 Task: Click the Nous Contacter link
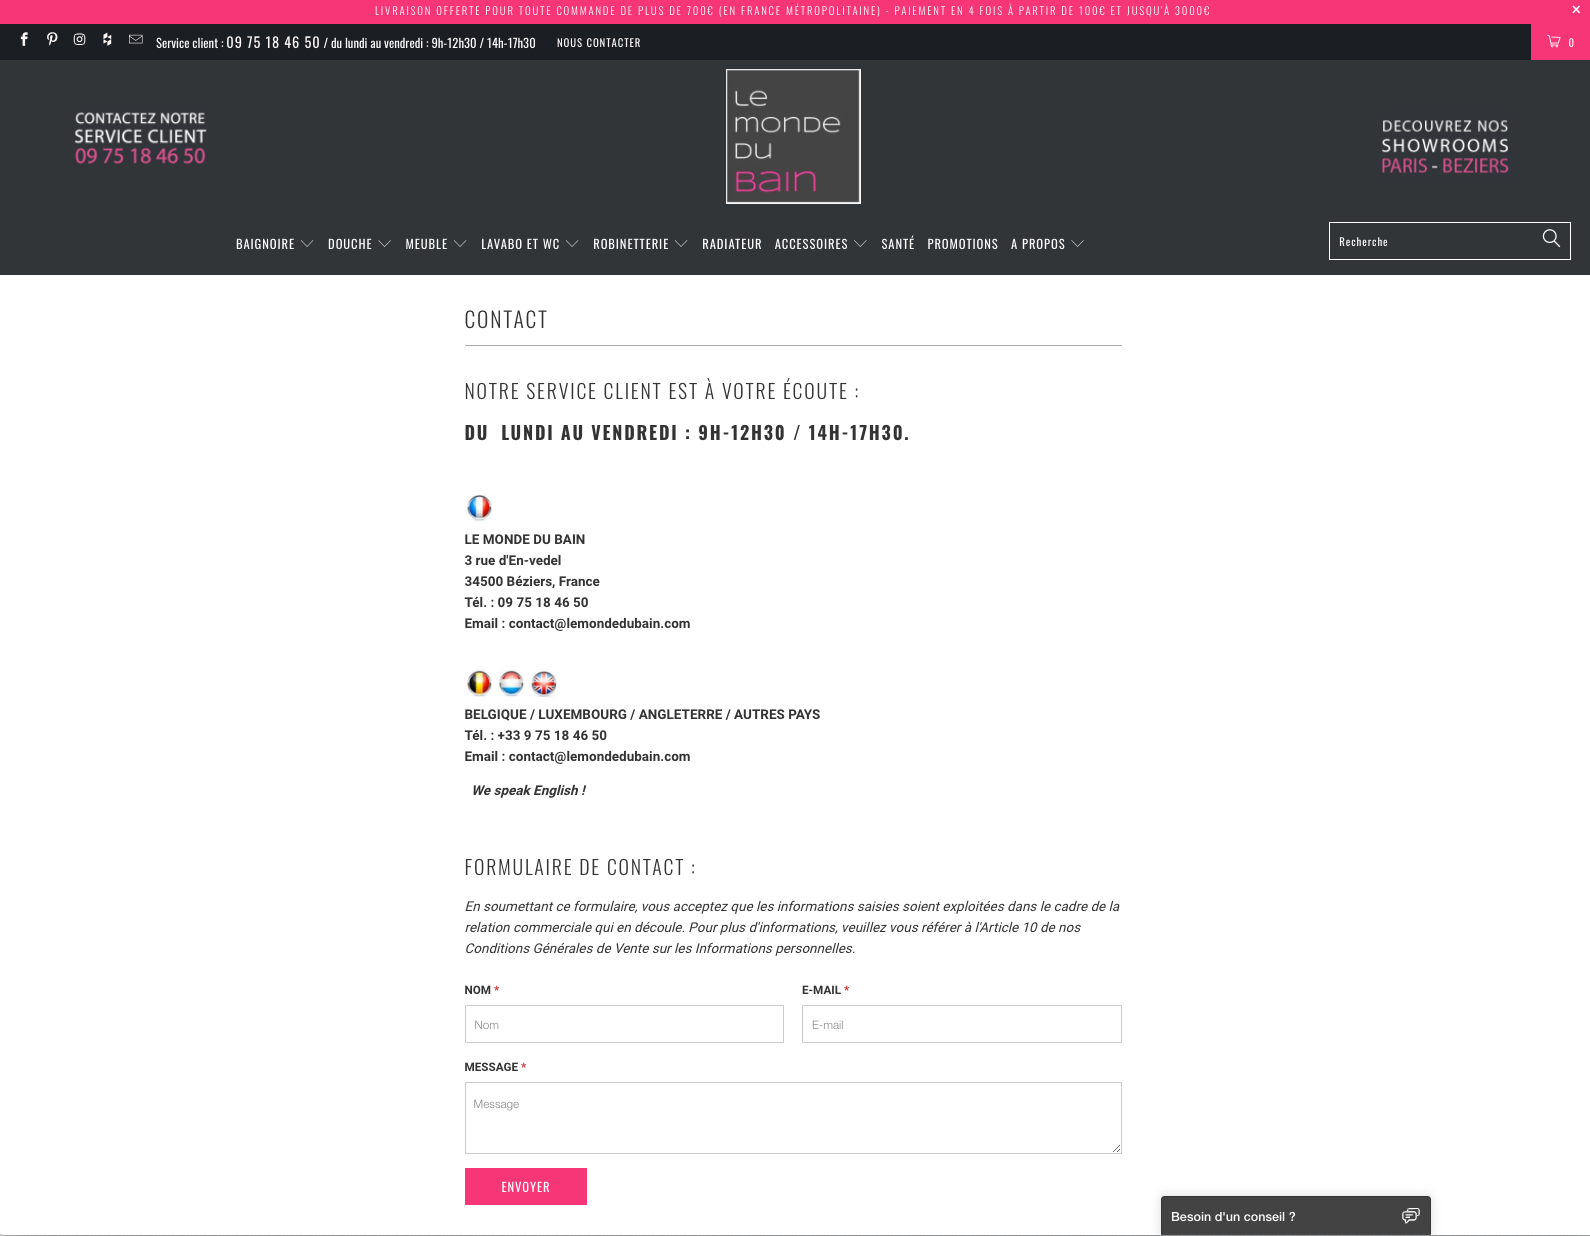(598, 43)
